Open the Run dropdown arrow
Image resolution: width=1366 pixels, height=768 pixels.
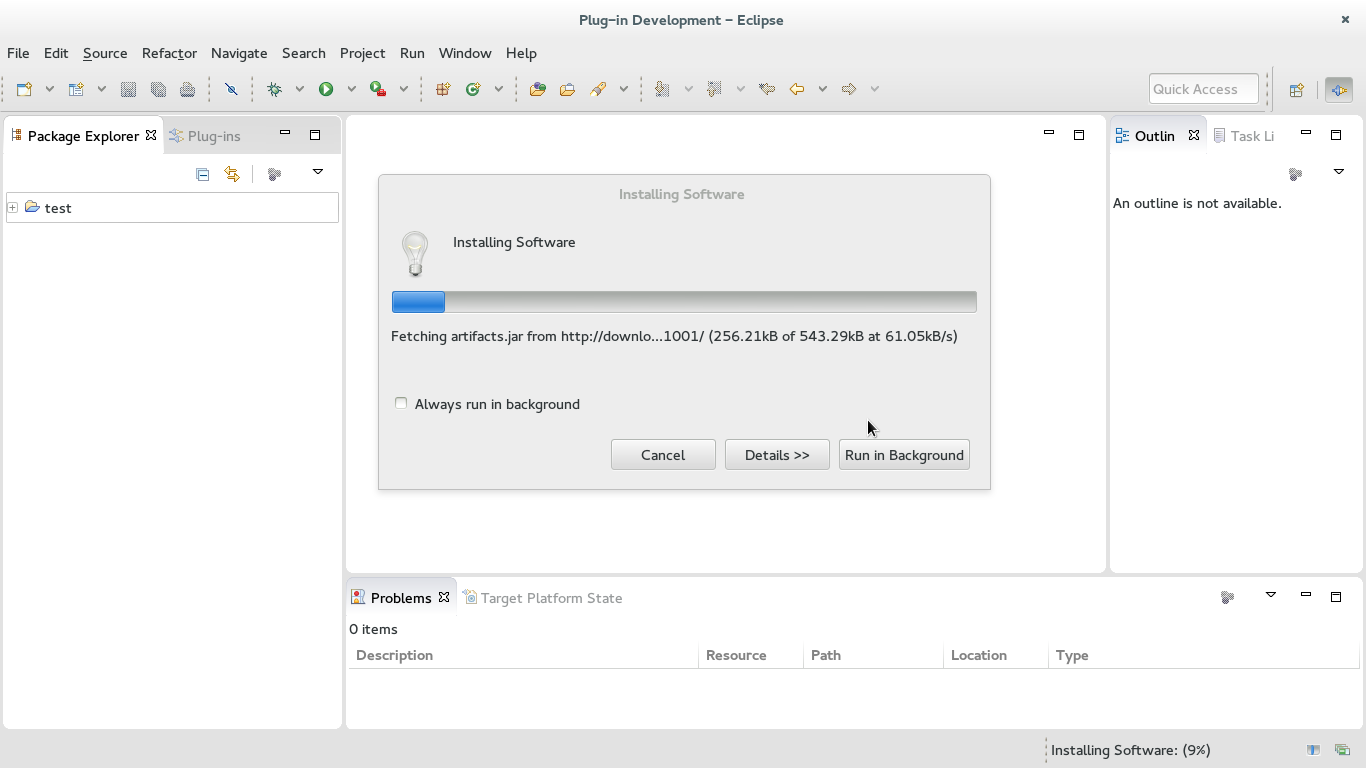tap(351, 89)
